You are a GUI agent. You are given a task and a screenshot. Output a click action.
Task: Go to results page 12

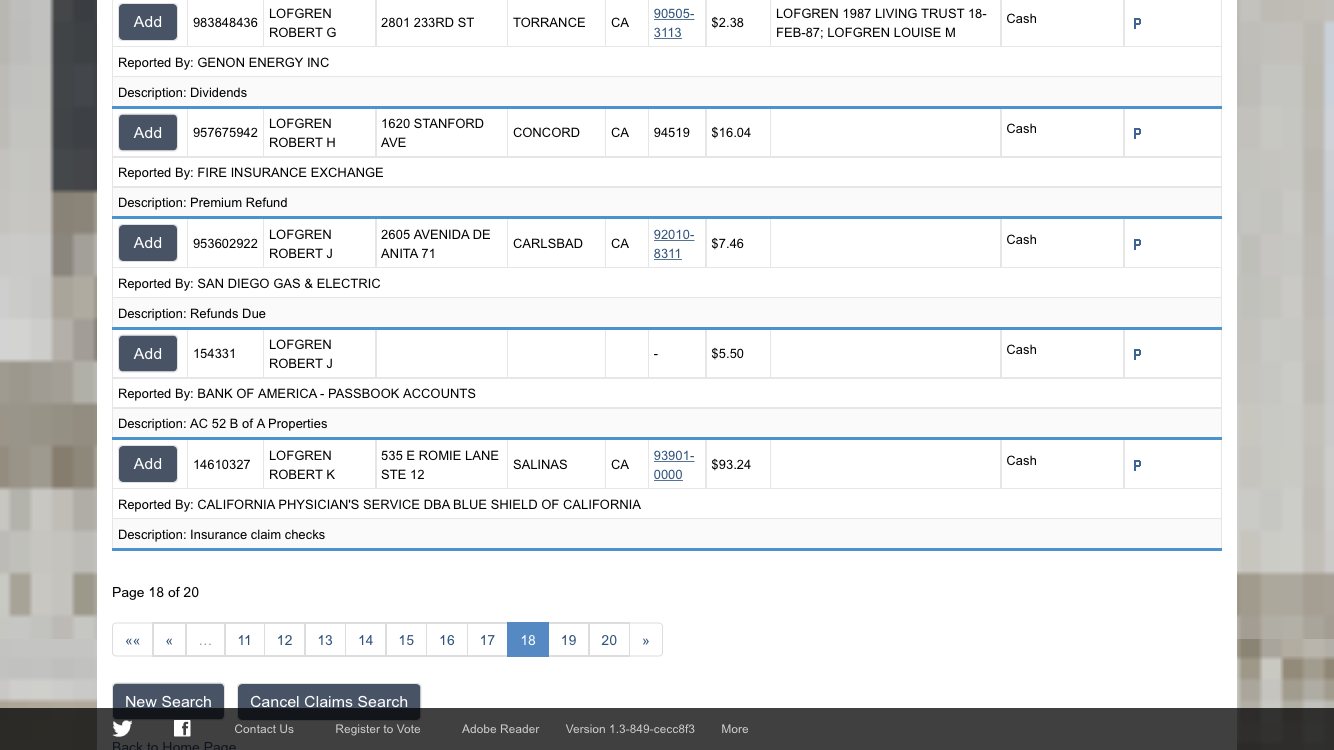pos(285,640)
